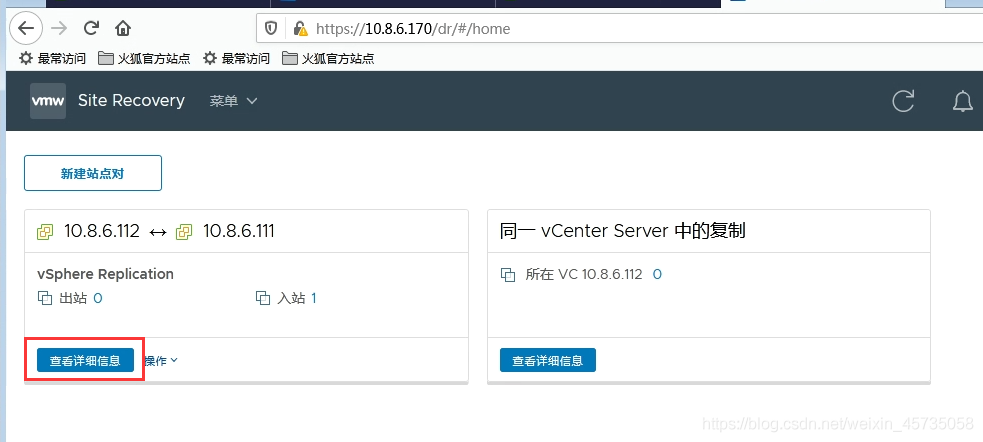This screenshot has width=983, height=442.
Task: Expand the 操作 actions dropdown
Action: [x=161, y=360]
